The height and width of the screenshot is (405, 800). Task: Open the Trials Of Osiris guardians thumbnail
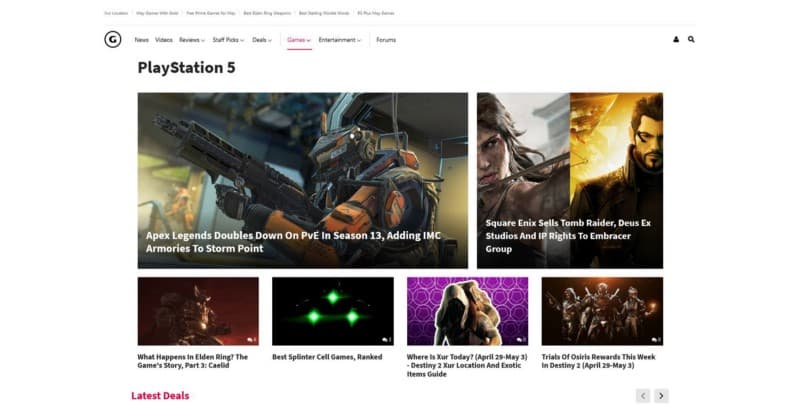(x=602, y=311)
